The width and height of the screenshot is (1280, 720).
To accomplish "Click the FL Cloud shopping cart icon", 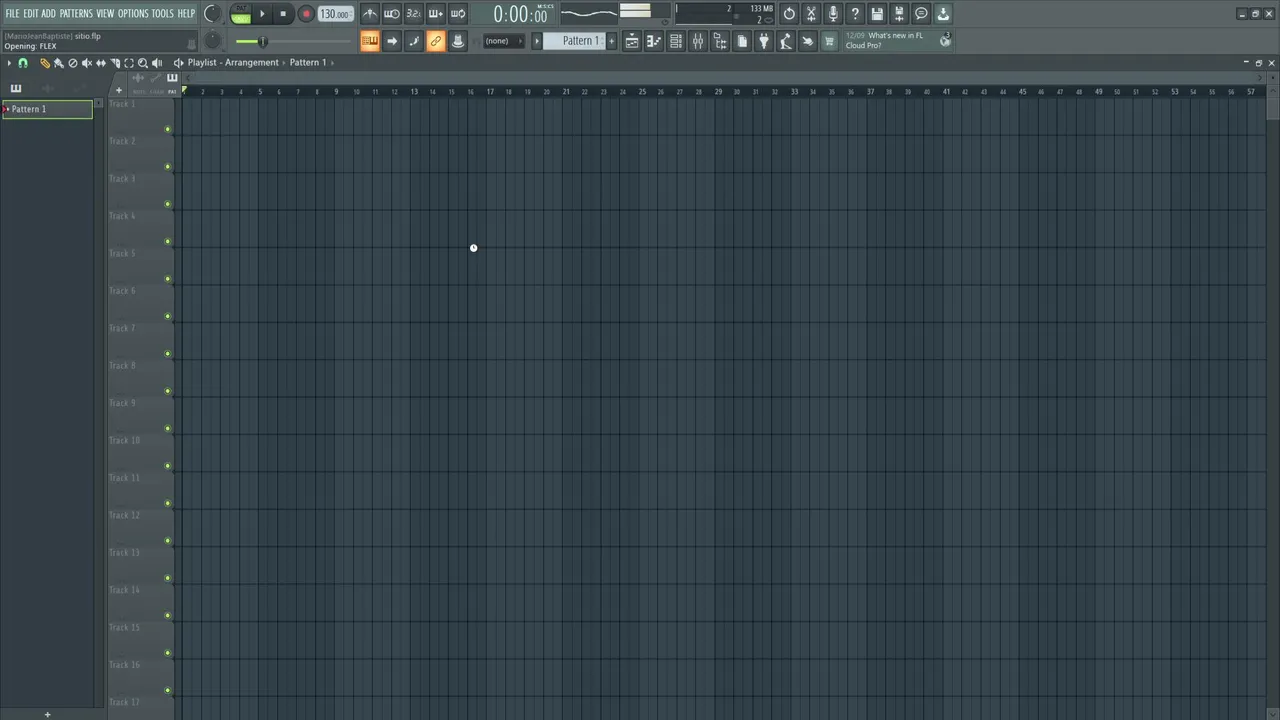I will click(829, 41).
